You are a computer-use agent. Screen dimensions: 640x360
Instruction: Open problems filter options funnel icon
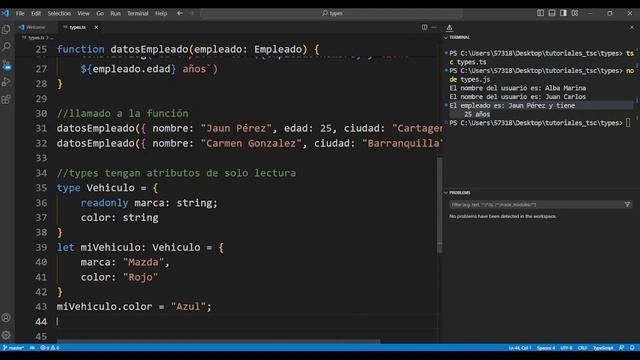(x=627, y=204)
